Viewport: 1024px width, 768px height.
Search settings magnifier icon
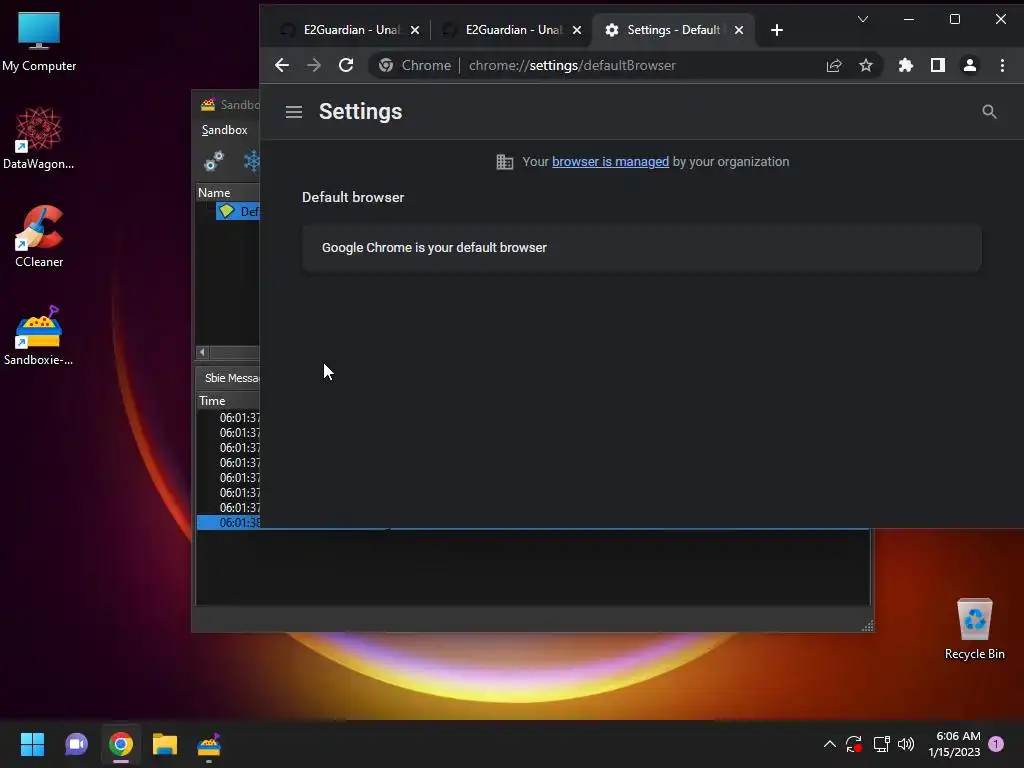click(989, 112)
